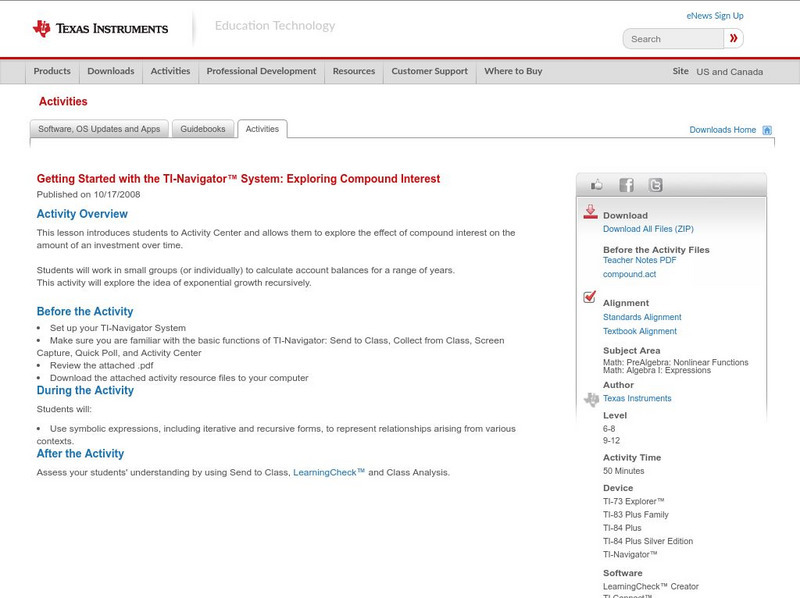Image resolution: width=800 pixels, height=598 pixels.
Task: Click the LearningCheck Creator software entry
Action: [651, 587]
